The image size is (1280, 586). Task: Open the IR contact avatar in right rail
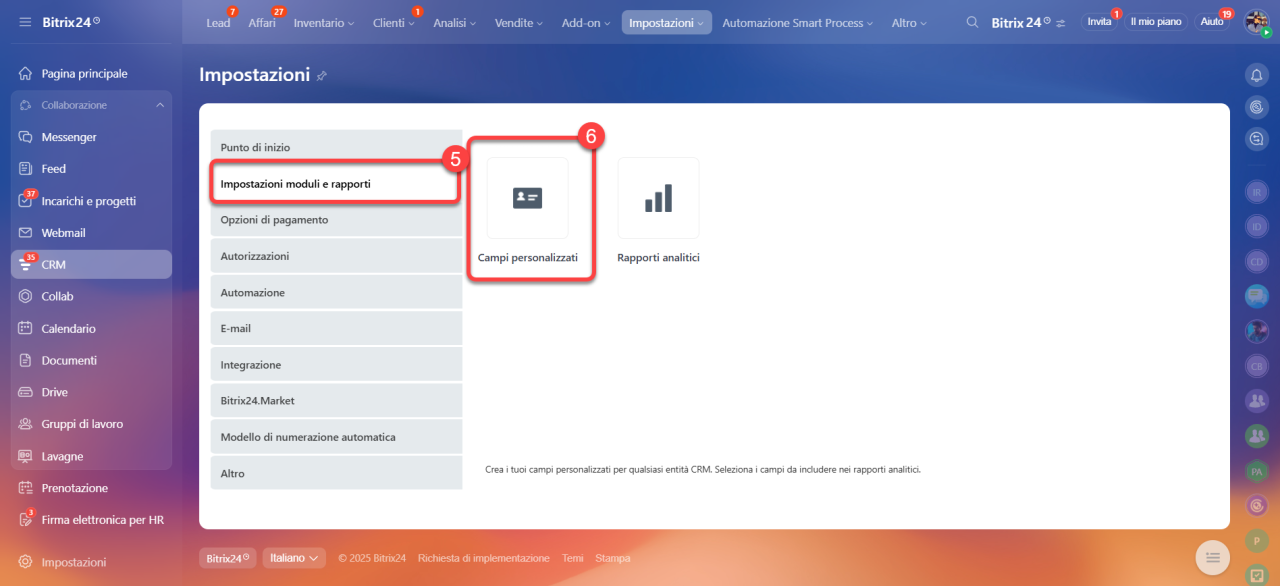tap(1257, 192)
